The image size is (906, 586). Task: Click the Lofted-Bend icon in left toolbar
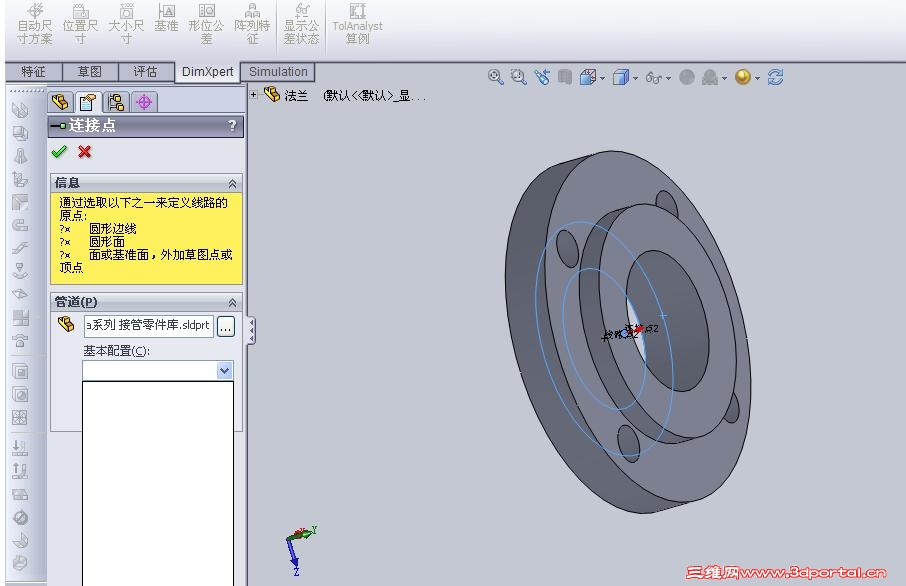(20, 156)
